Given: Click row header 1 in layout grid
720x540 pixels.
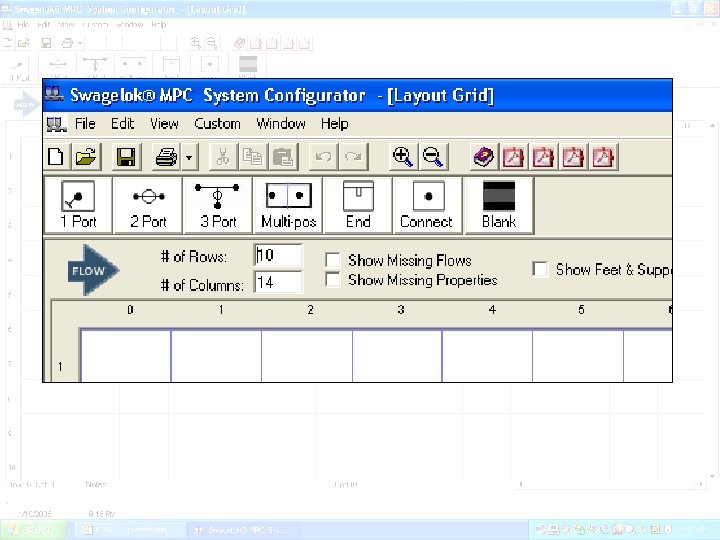Looking at the screenshot, I should 61,366.
